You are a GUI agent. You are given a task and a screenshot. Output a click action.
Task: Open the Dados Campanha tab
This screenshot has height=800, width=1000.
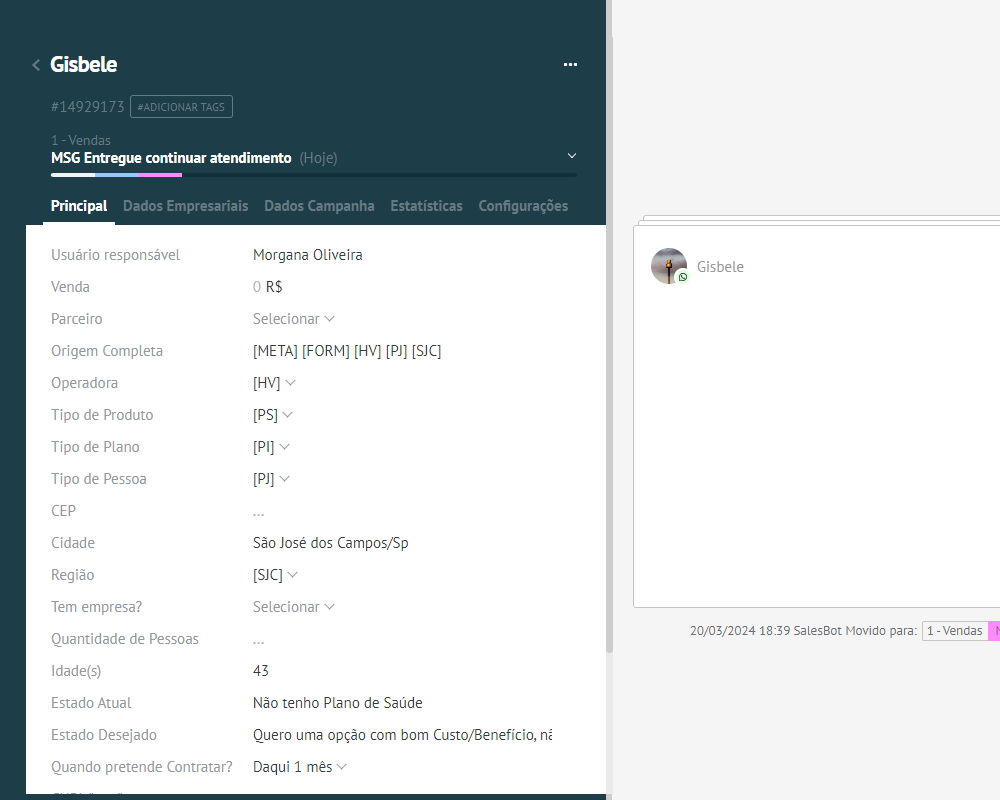point(319,206)
